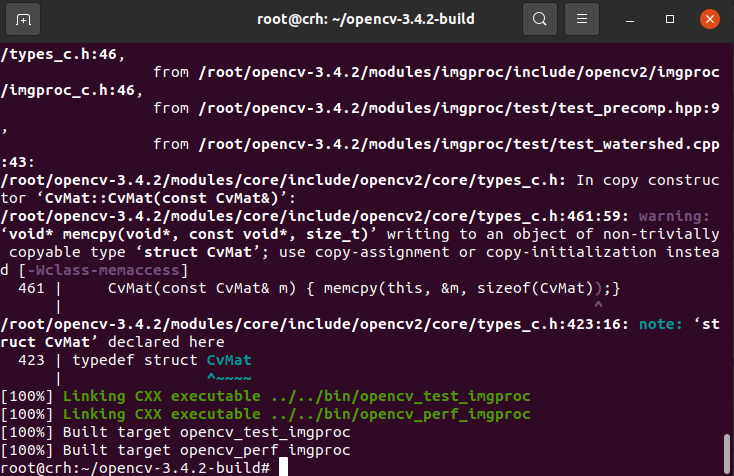Click the terminal vertical scrollbar thumb
This screenshot has height=476, width=734.
(727, 453)
